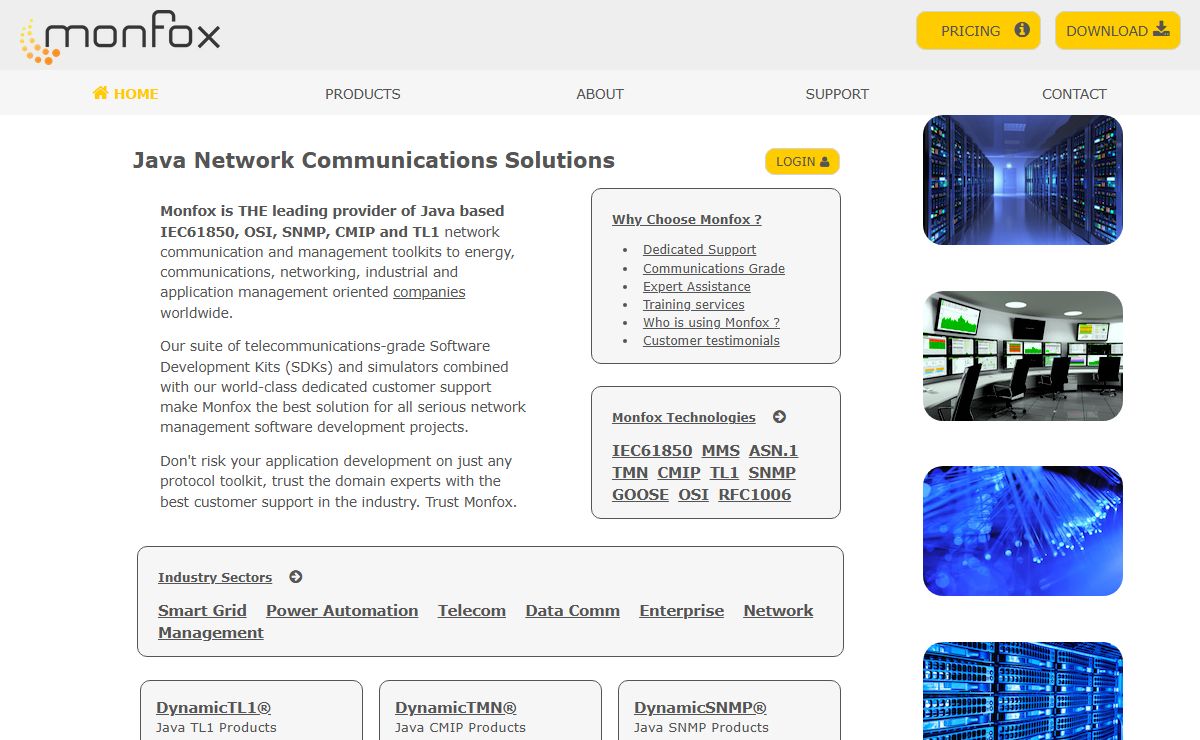Click the 'Java TL1 Products' subtitle
This screenshot has width=1200, height=740.
pos(216,728)
